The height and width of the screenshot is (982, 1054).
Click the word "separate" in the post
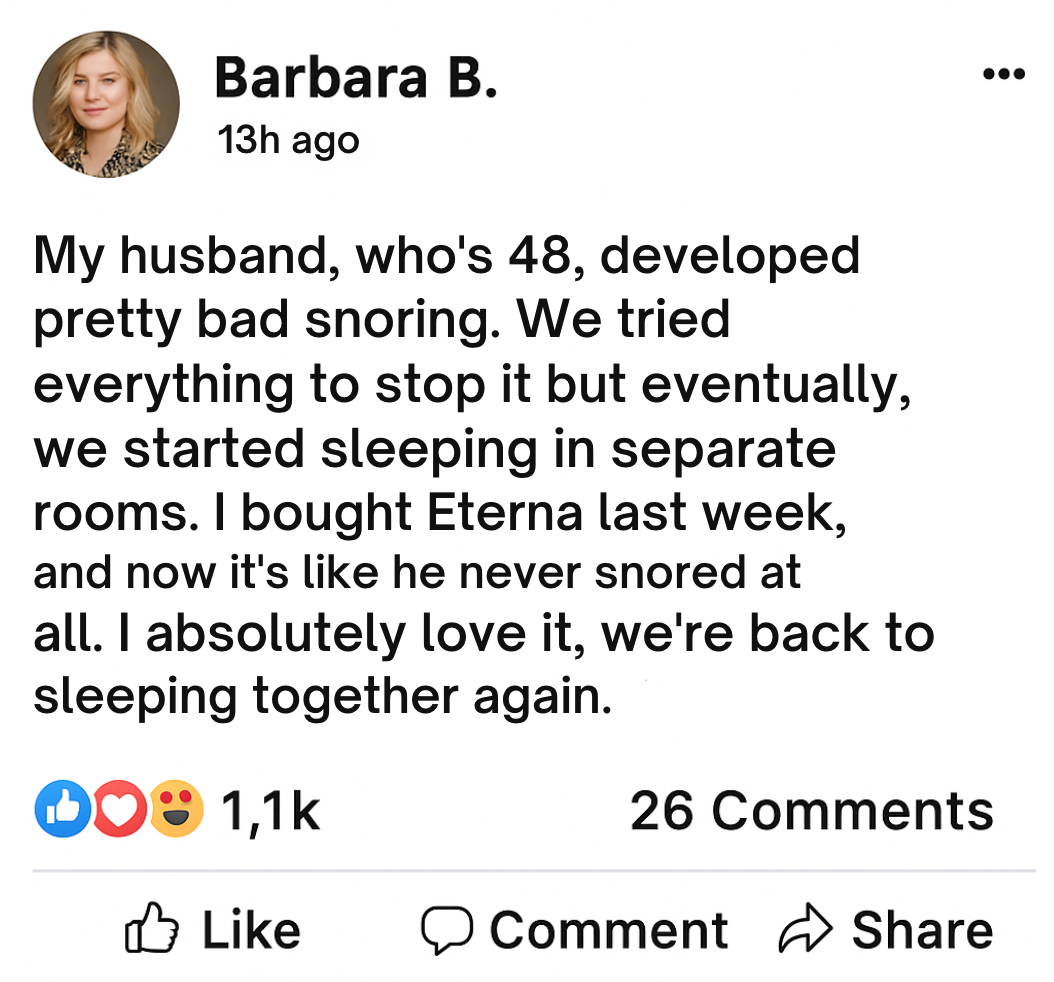722,449
